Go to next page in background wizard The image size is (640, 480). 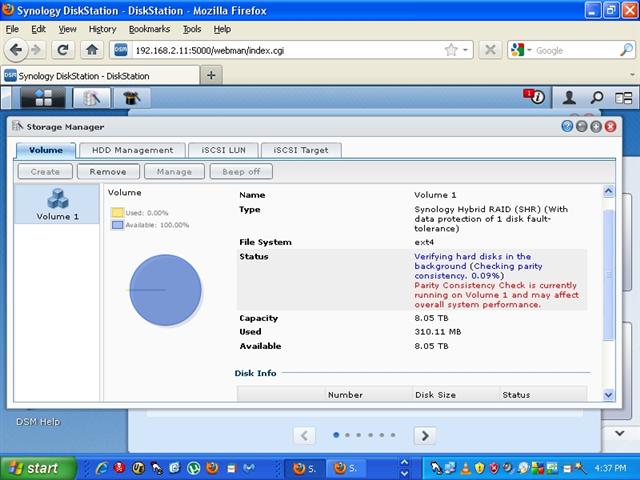tap(425, 436)
